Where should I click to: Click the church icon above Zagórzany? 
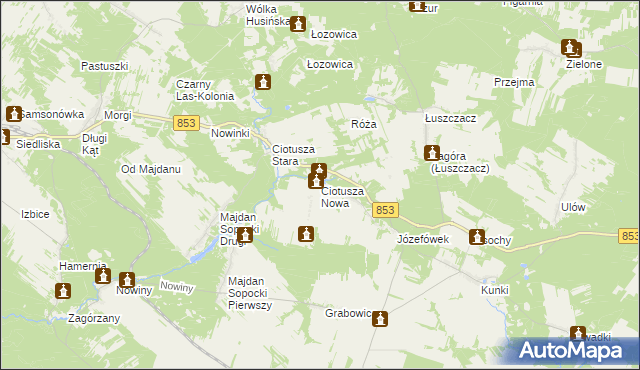coord(63,291)
